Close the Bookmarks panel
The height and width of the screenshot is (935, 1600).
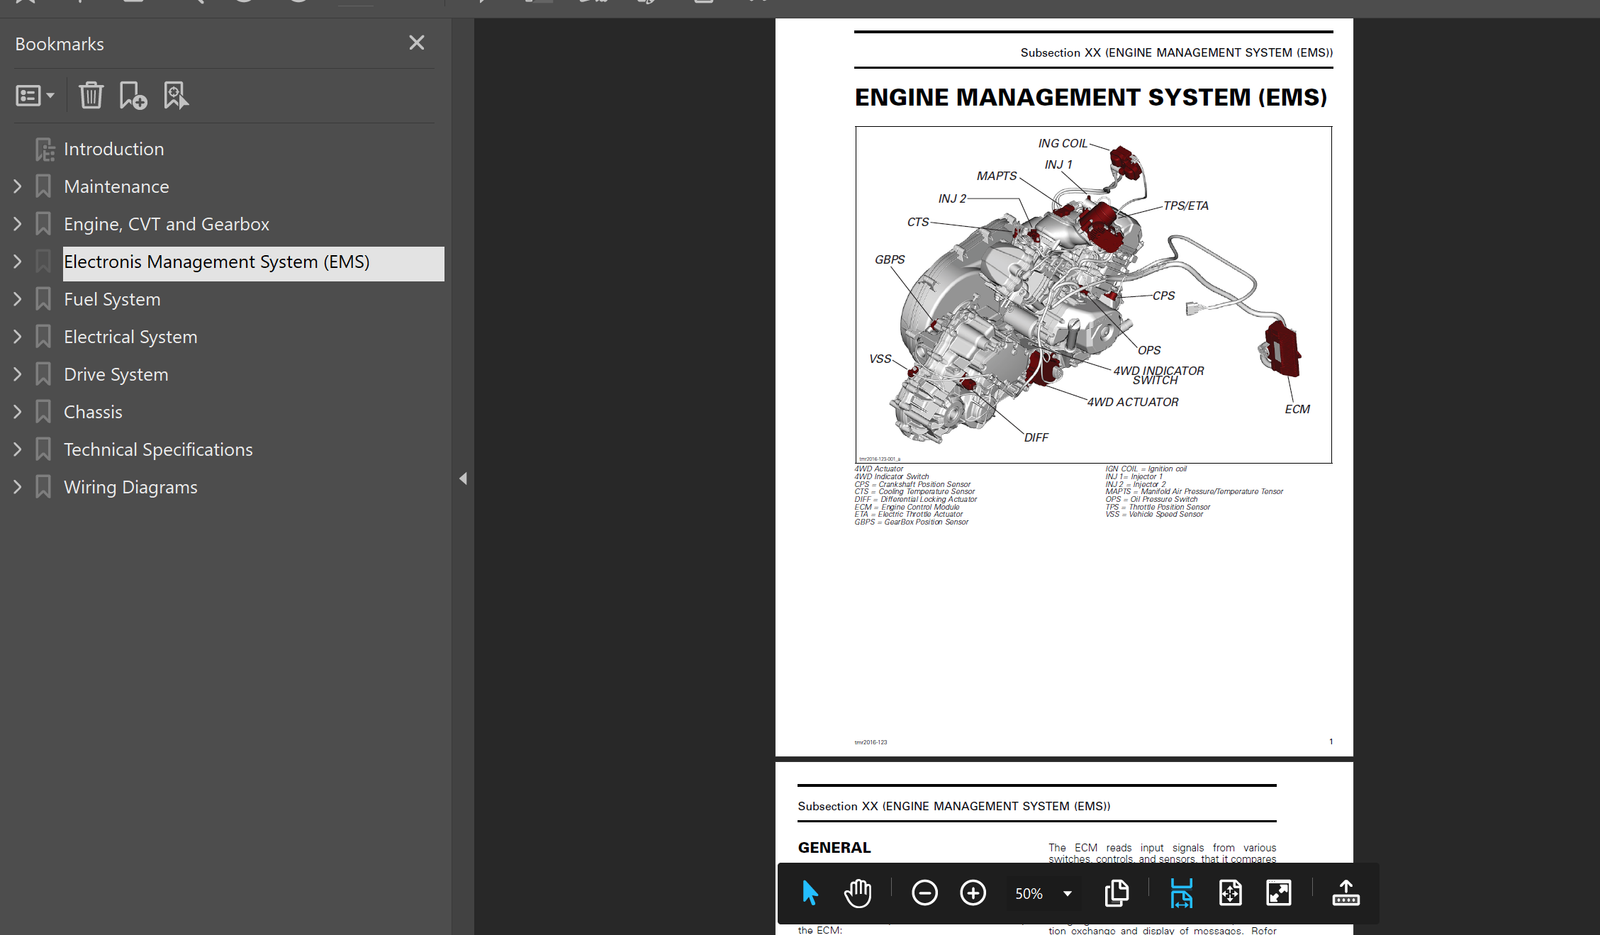point(417,43)
